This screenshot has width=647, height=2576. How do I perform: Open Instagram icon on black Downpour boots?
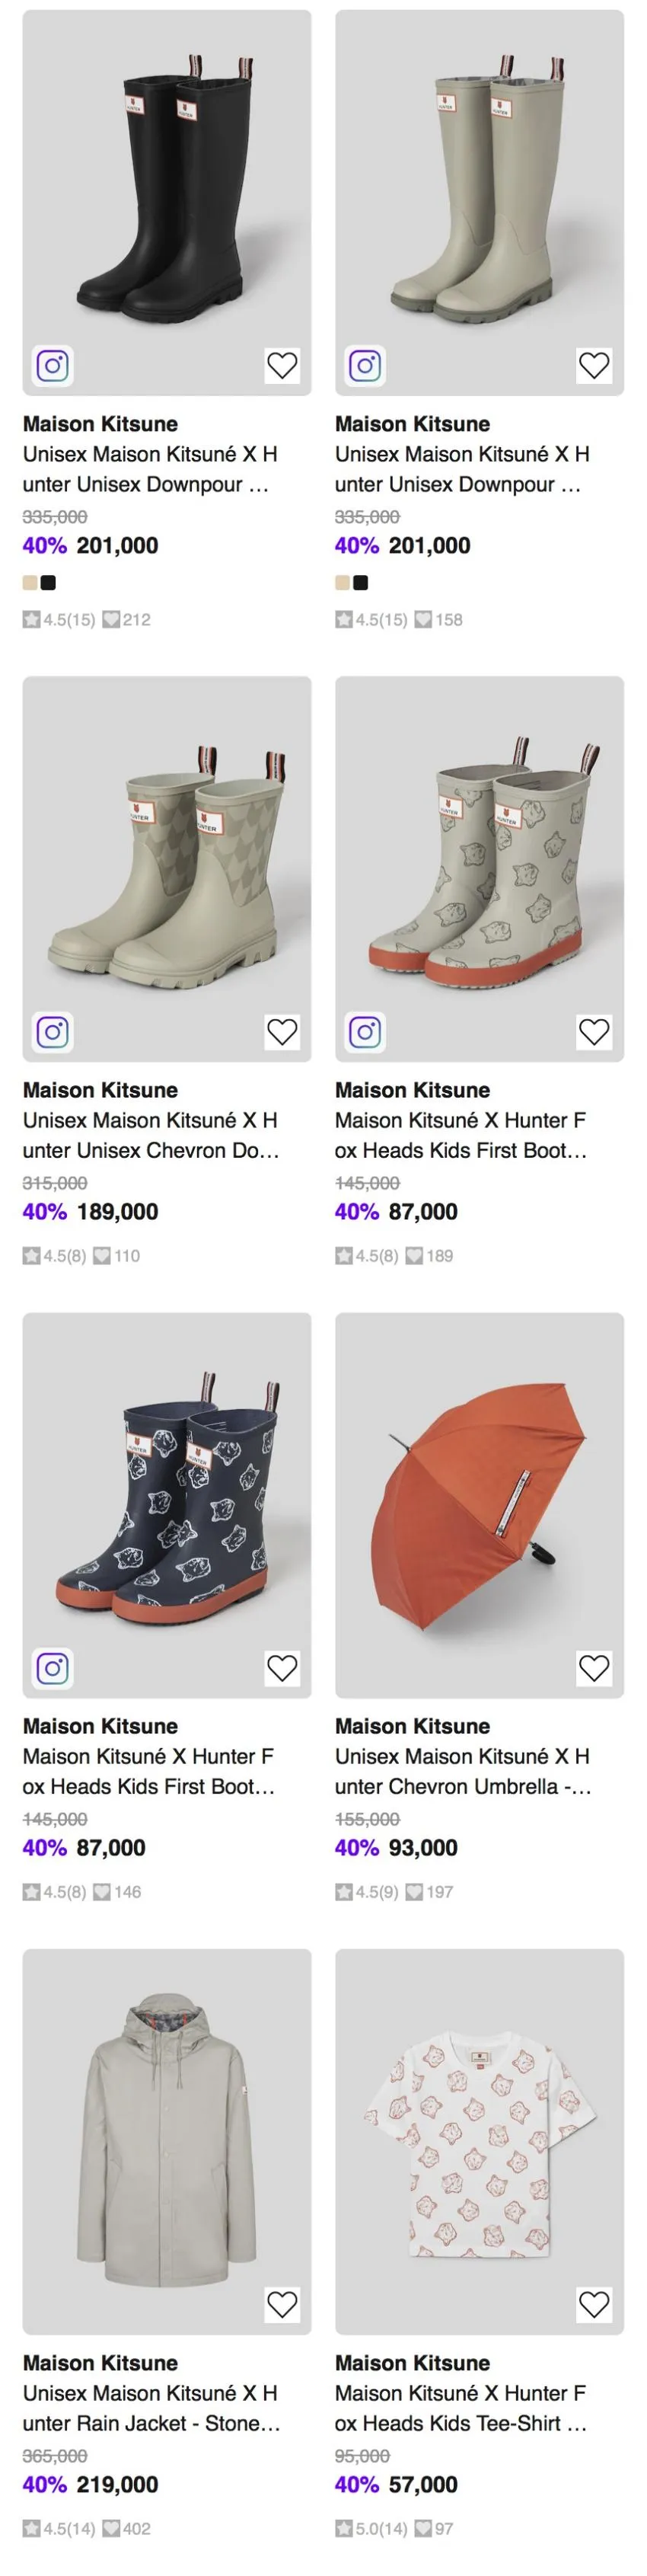[53, 365]
